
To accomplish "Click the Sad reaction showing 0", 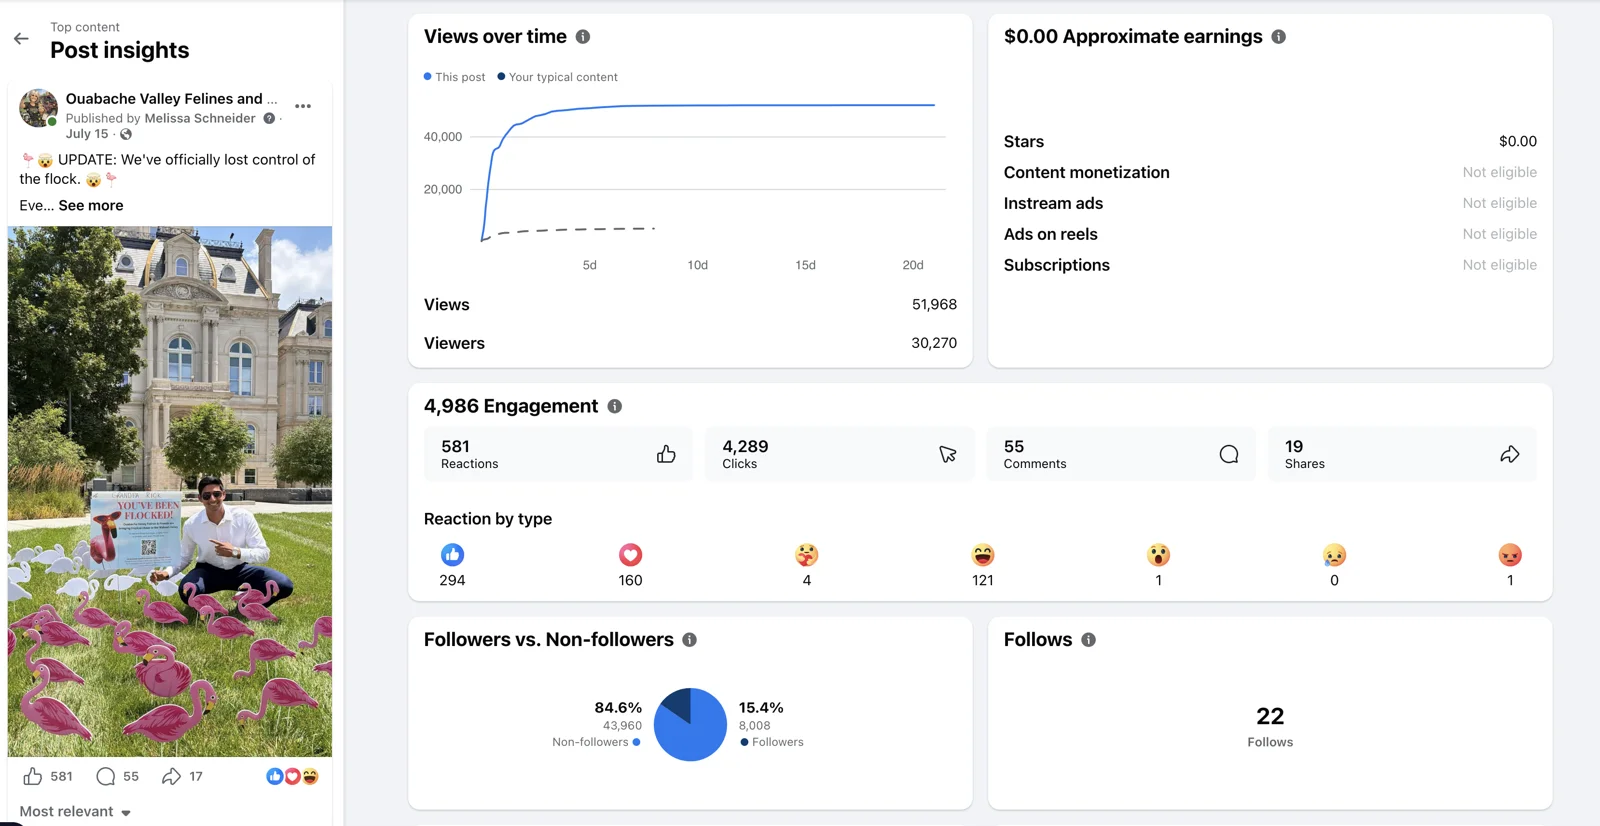I will click(x=1334, y=555).
